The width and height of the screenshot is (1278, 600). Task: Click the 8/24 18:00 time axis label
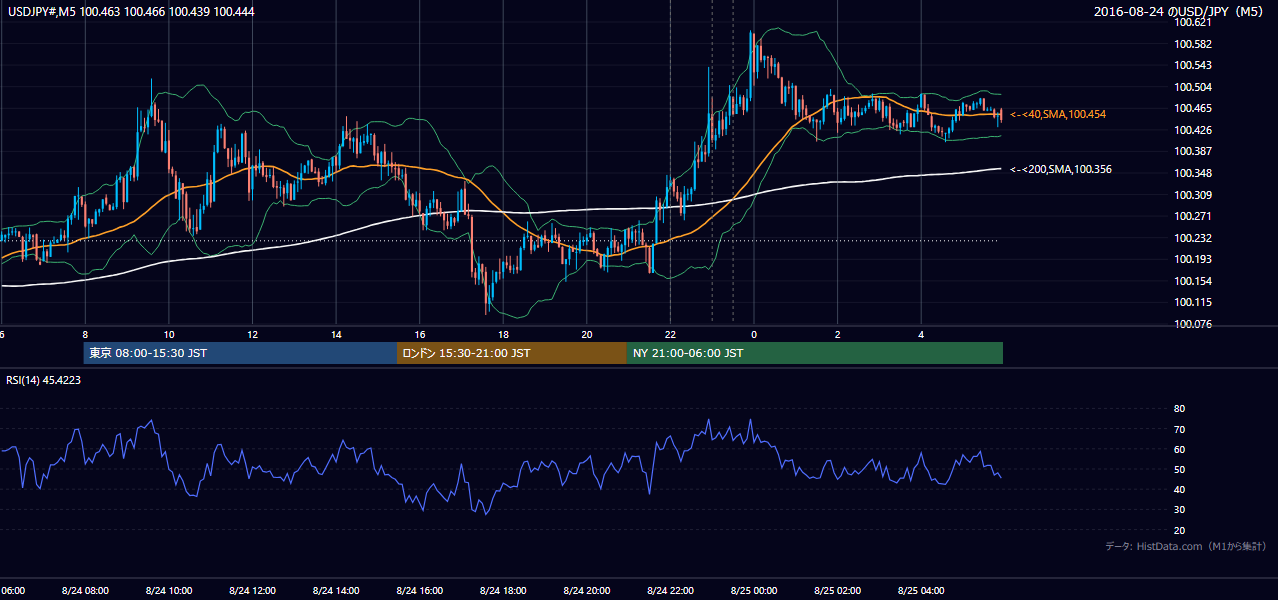(x=503, y=590)
